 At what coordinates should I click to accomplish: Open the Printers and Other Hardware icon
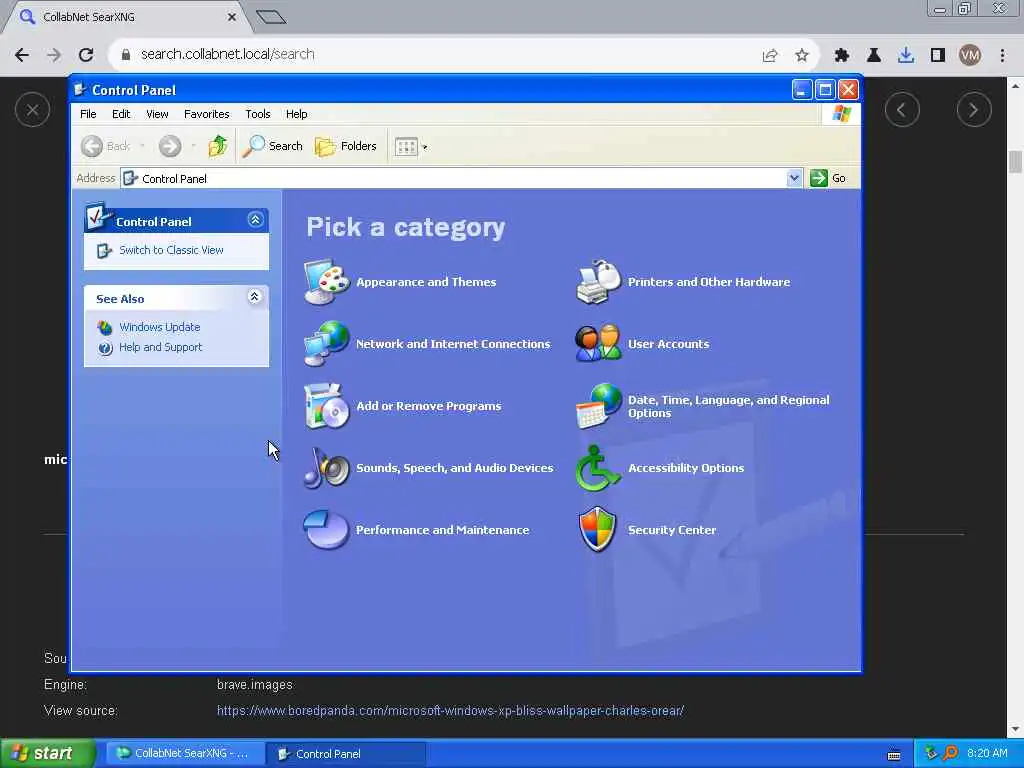click(x=598, y=281)
